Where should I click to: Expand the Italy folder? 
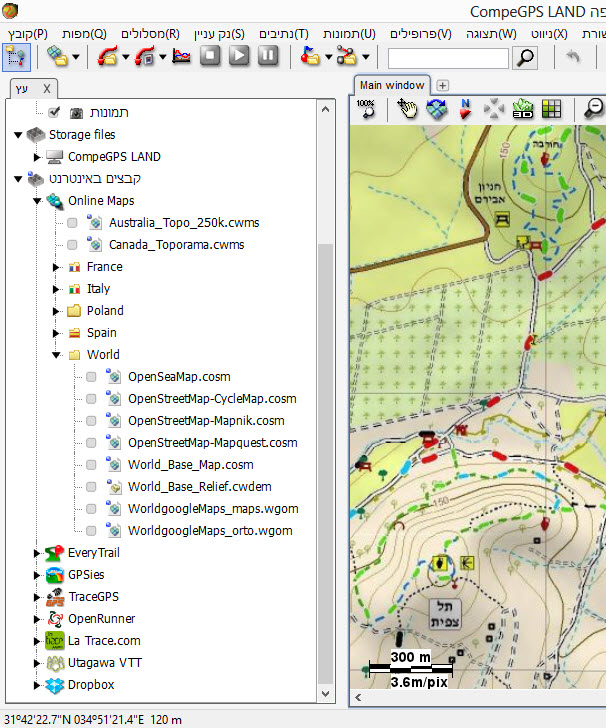[x=56, y=289]
